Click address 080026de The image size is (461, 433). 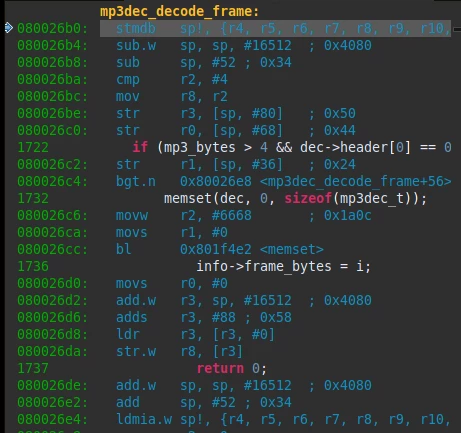coord(52,386)
